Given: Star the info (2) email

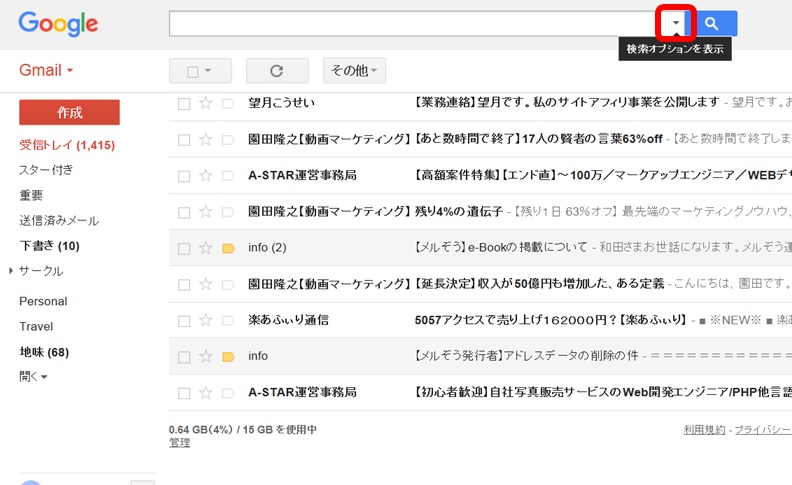Looking at the screenshot, I should (206, 248).
